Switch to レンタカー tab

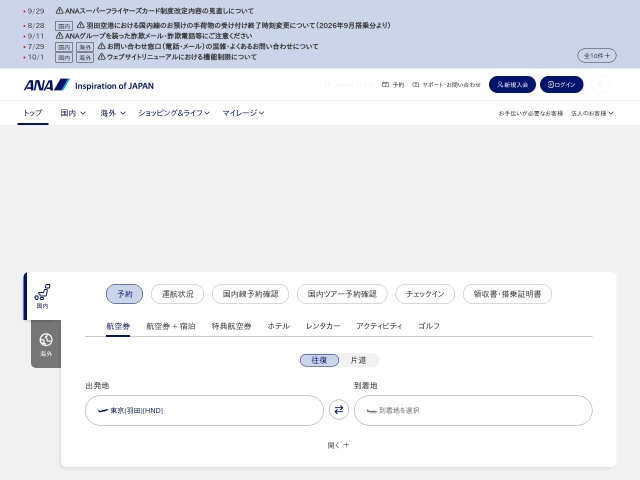point(323,326)
